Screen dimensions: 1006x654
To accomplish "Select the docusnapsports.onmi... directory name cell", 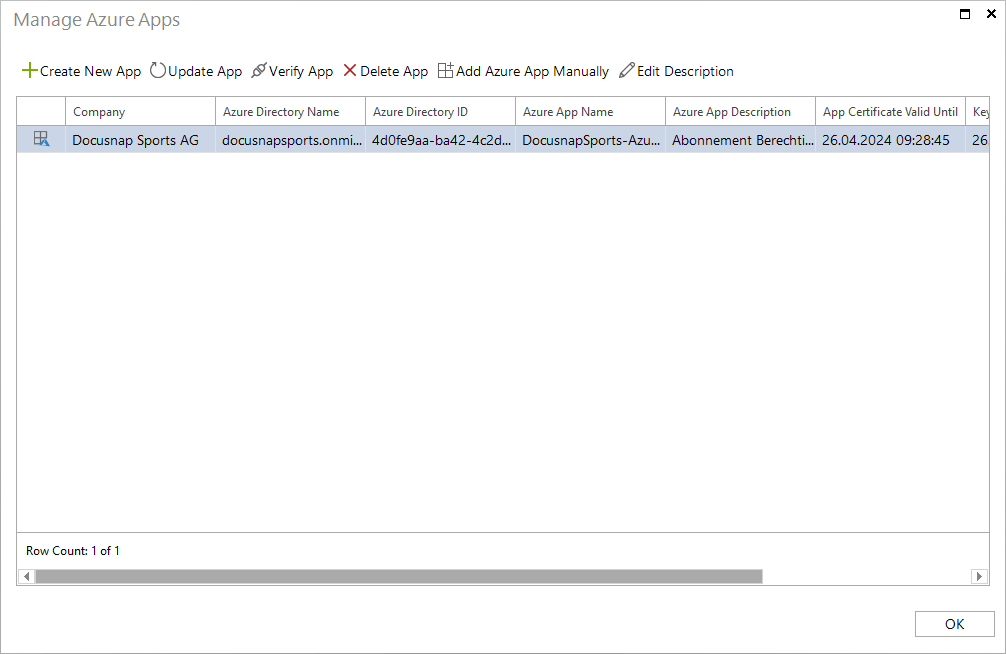I will [291, 140].
